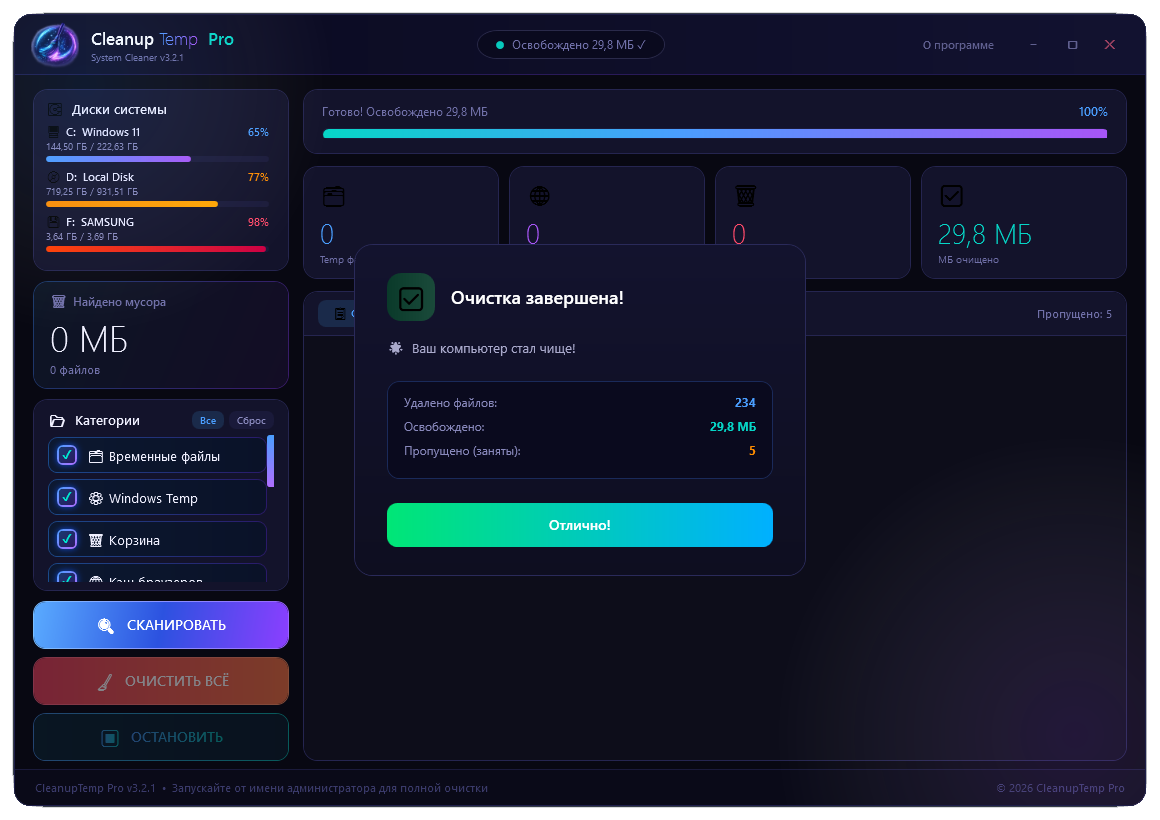This screenshot has height=820, width=1160.
Task: Click the D: Local Disk drive icon
Action: click(53, 177)
